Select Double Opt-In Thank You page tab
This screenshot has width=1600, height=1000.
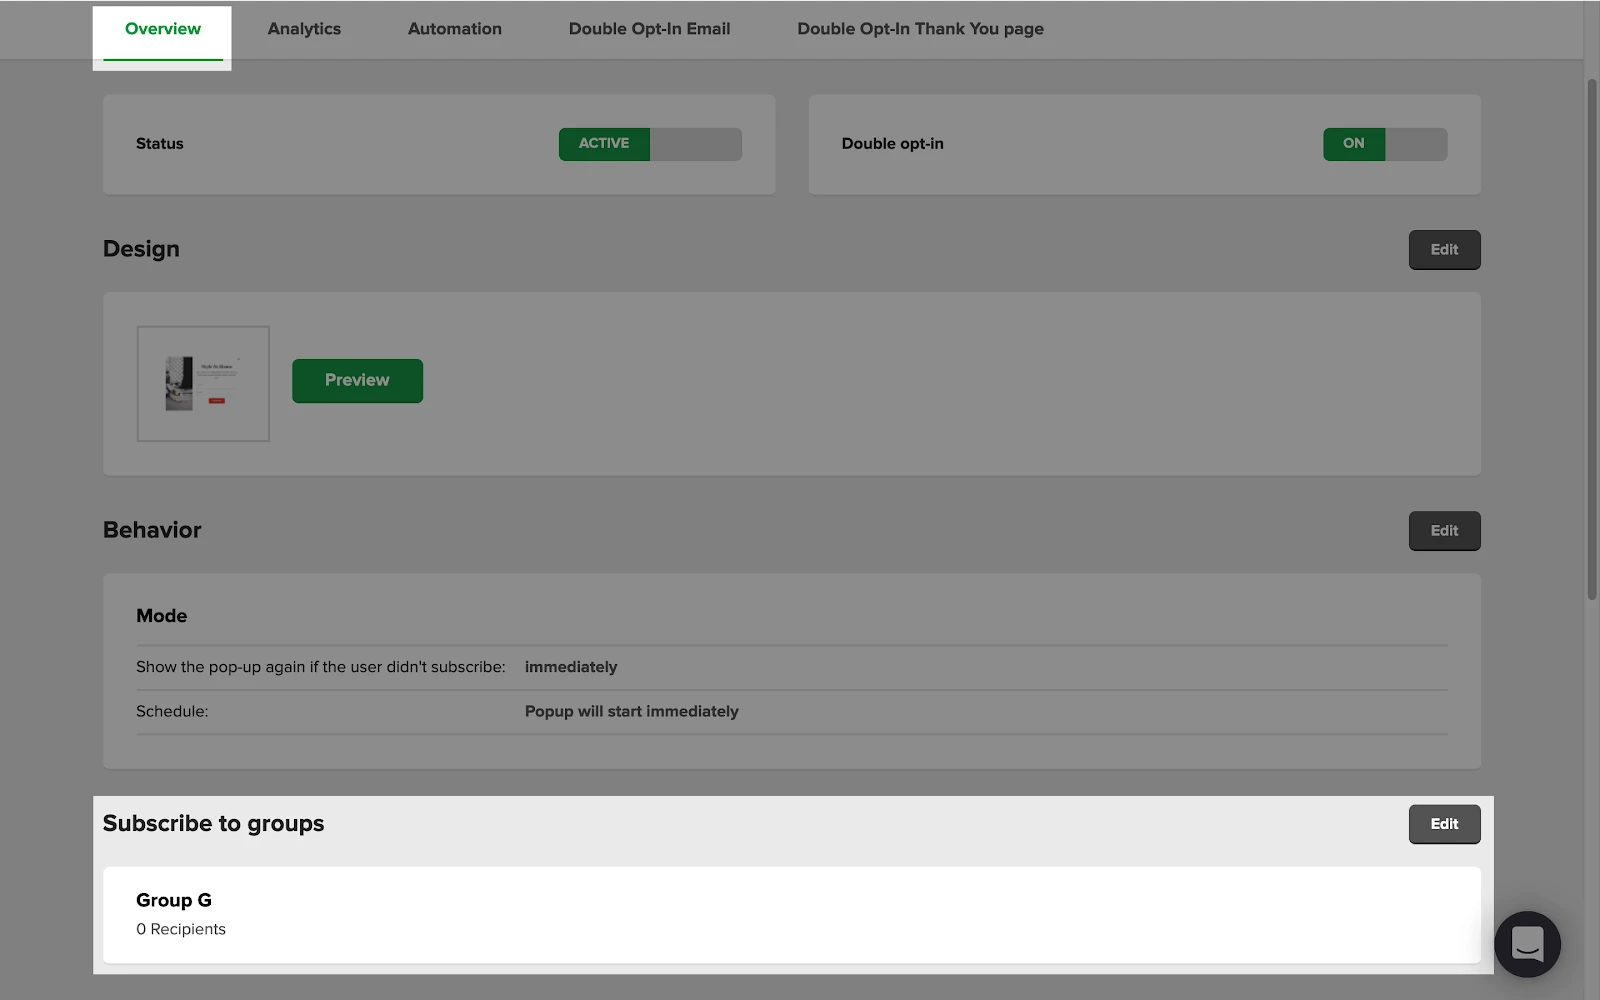click(x=919, y=29)
